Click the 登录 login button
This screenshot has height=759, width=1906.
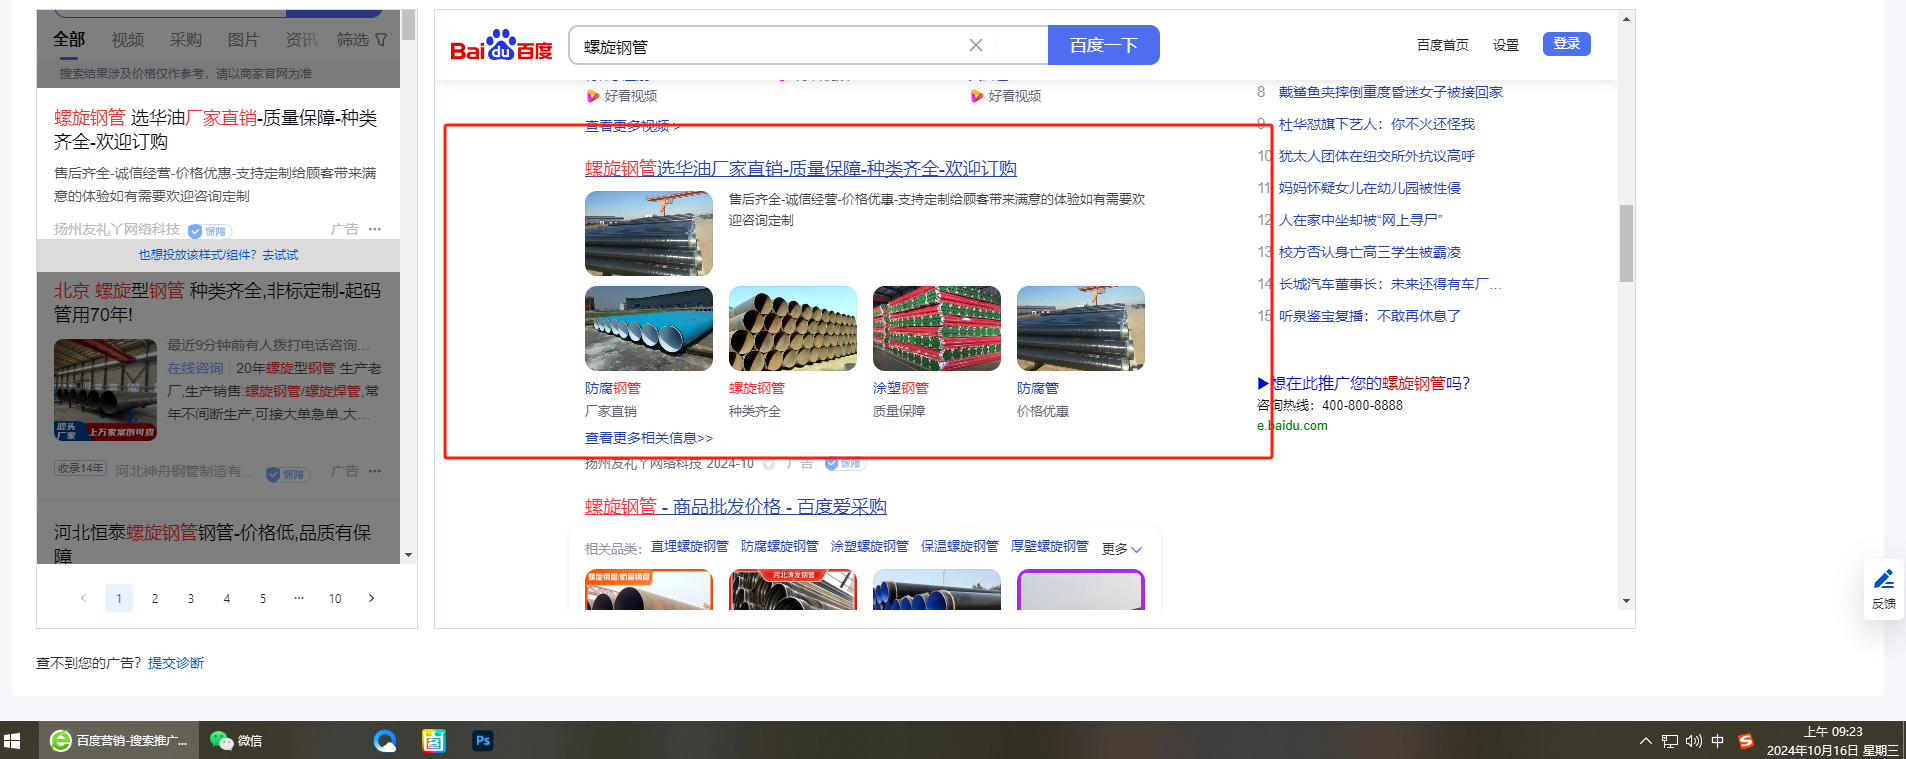point(1567,44)
